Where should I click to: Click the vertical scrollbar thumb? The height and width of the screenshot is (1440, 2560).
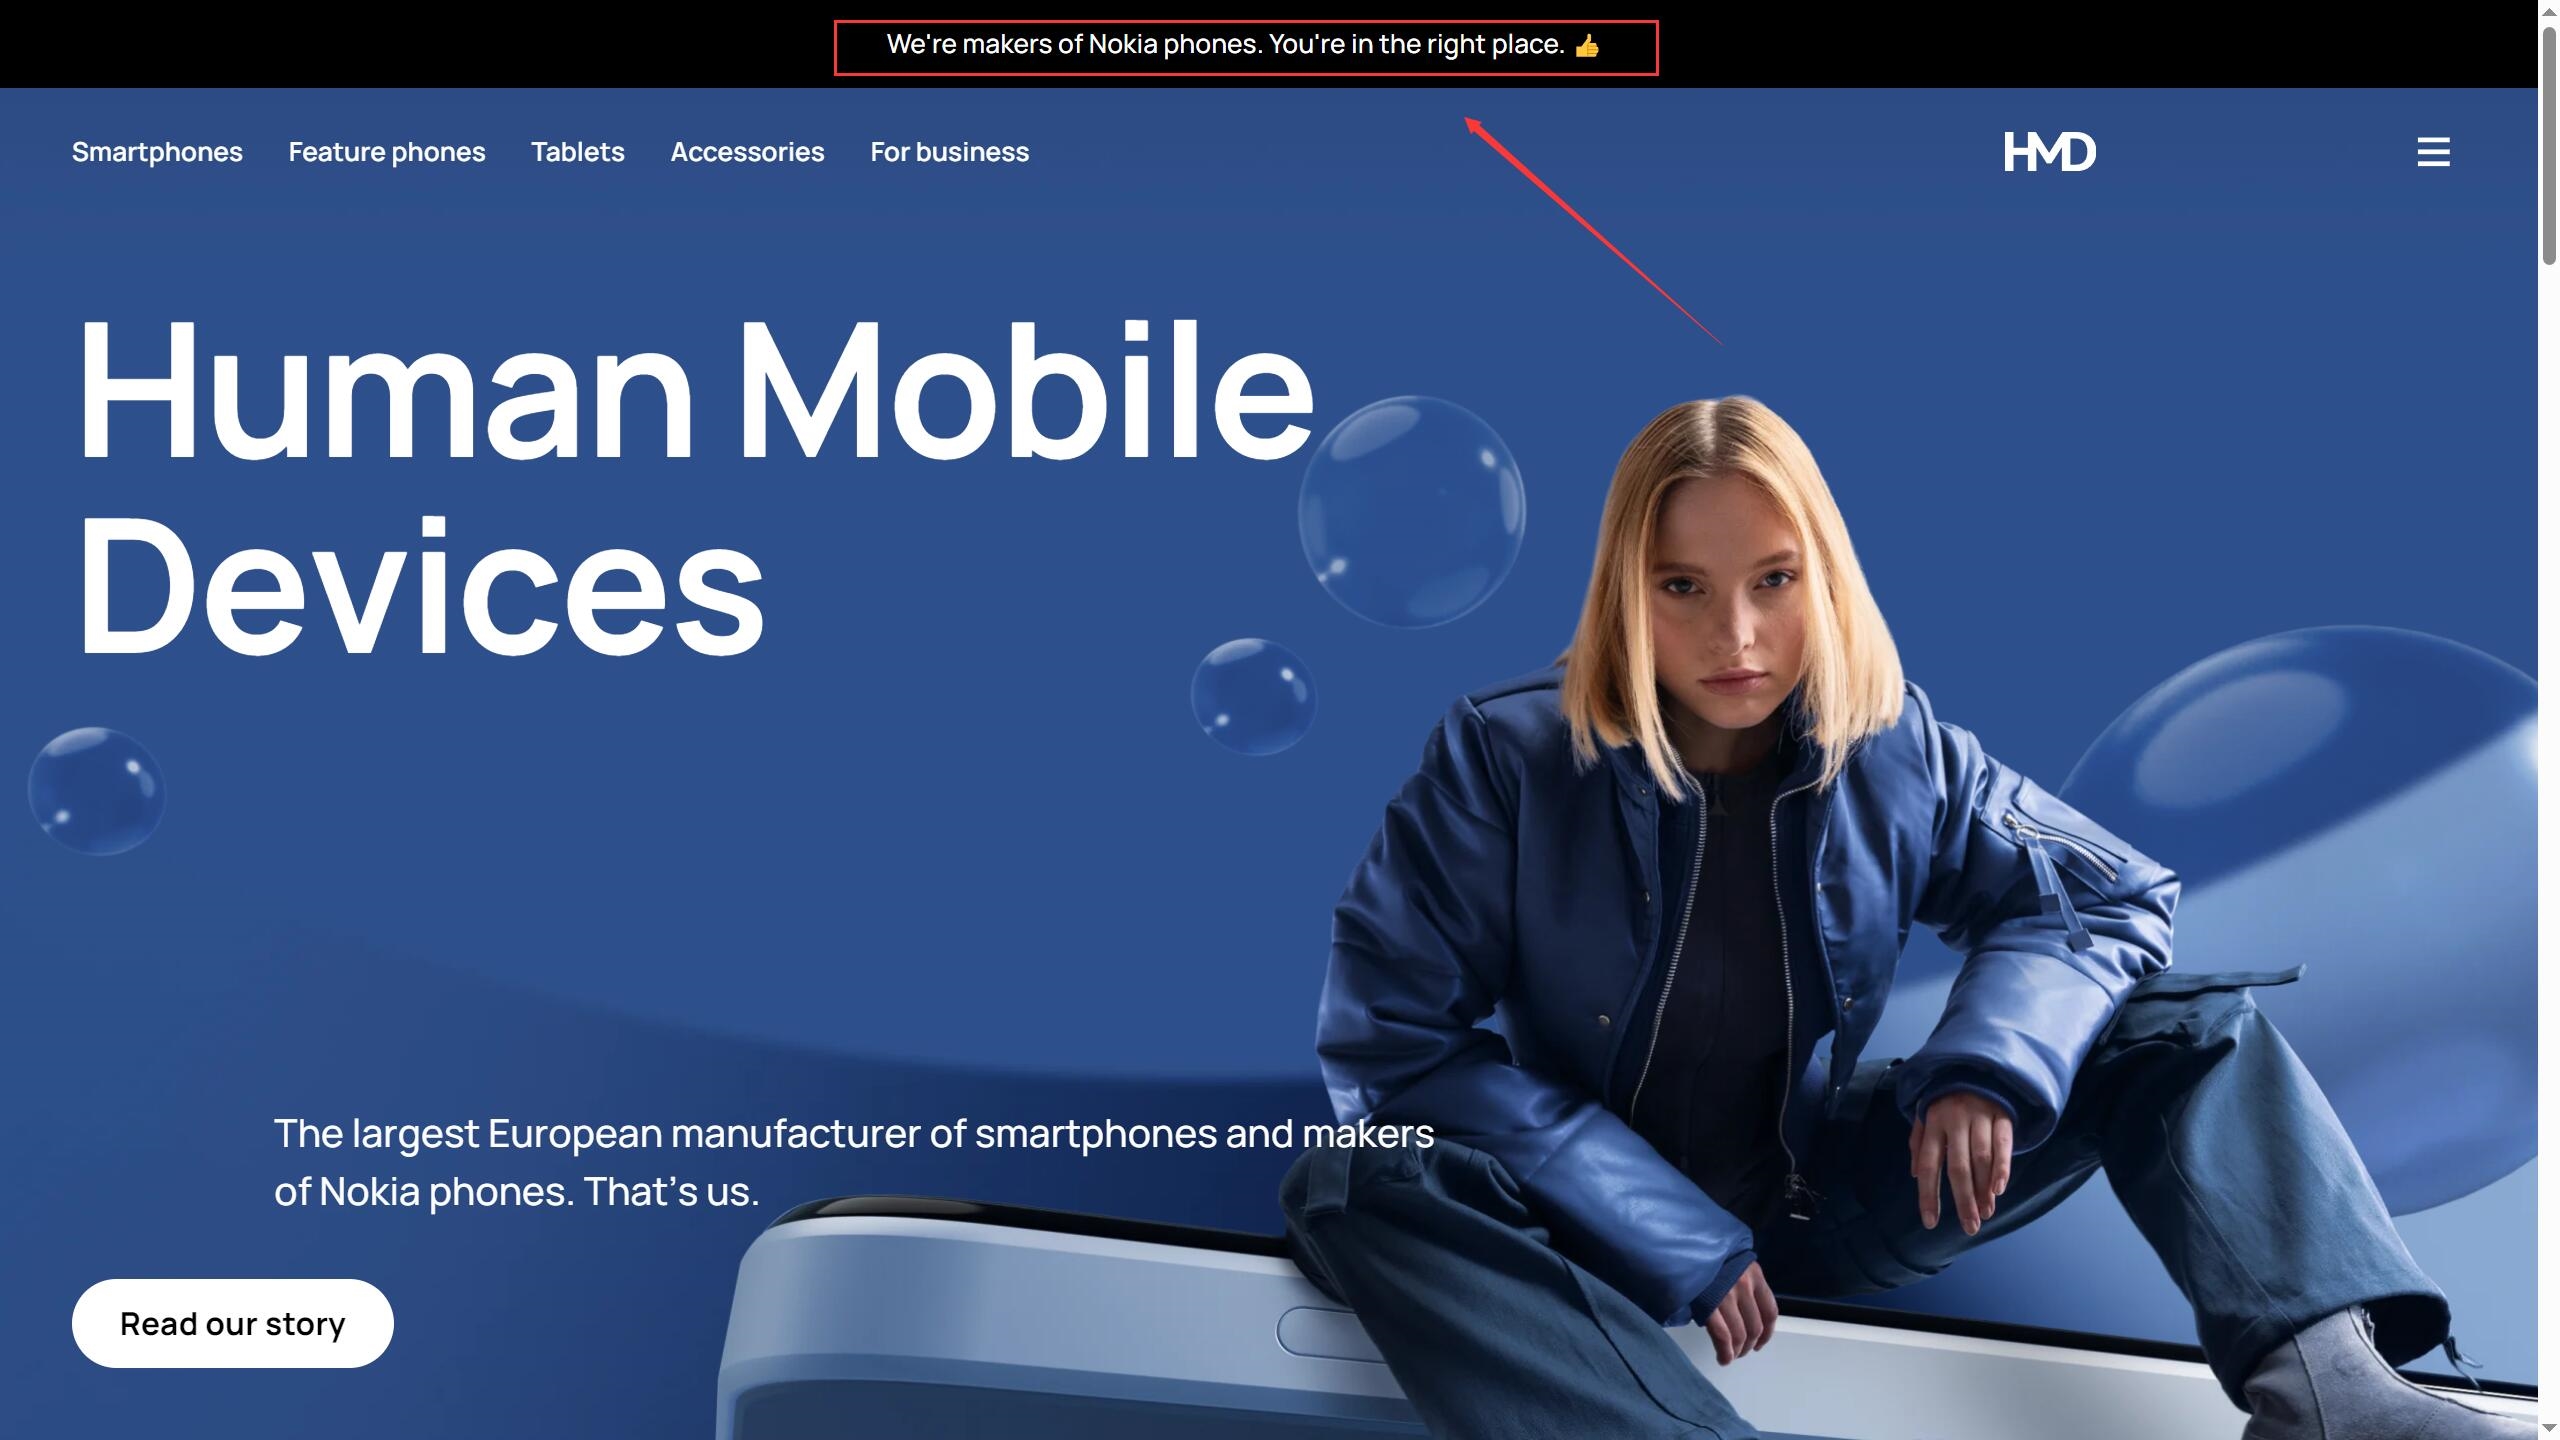2549,144
